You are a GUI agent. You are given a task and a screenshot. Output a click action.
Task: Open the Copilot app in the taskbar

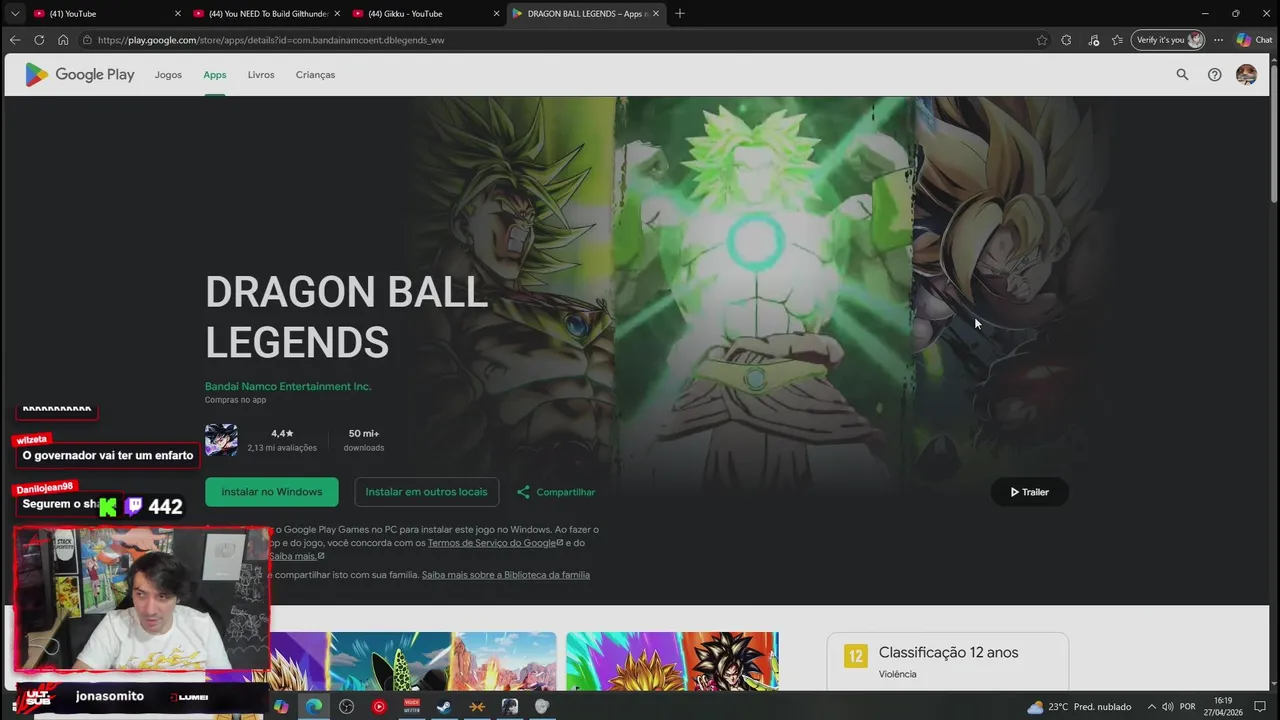point(281,706)
